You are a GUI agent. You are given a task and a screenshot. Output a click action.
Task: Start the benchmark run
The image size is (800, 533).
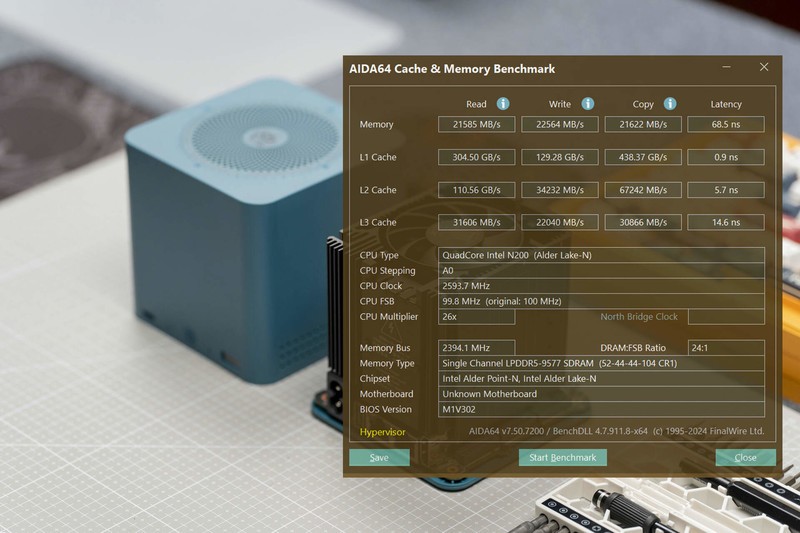[563, 457]
